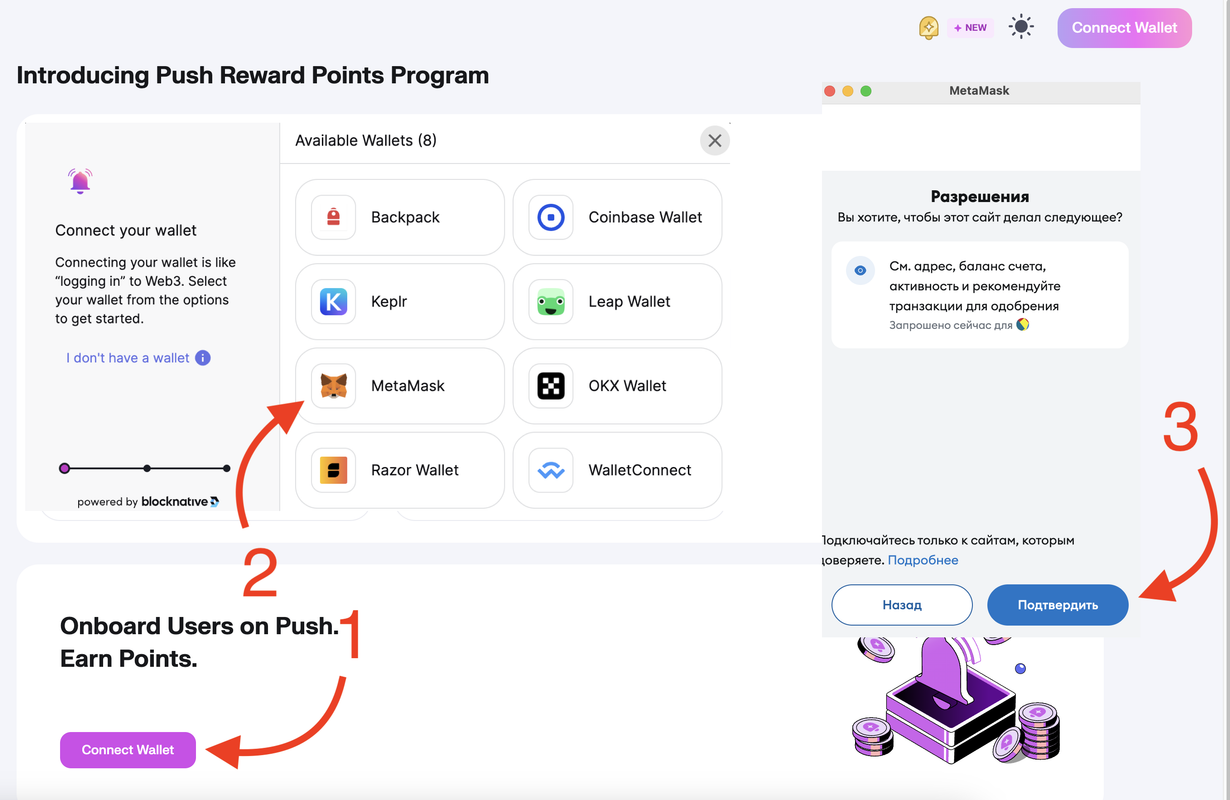Click the 'Earn Points.' heading text
The height and width of the screenshot is (800, 1230).
pyautogui.click(x=129, y=659)
